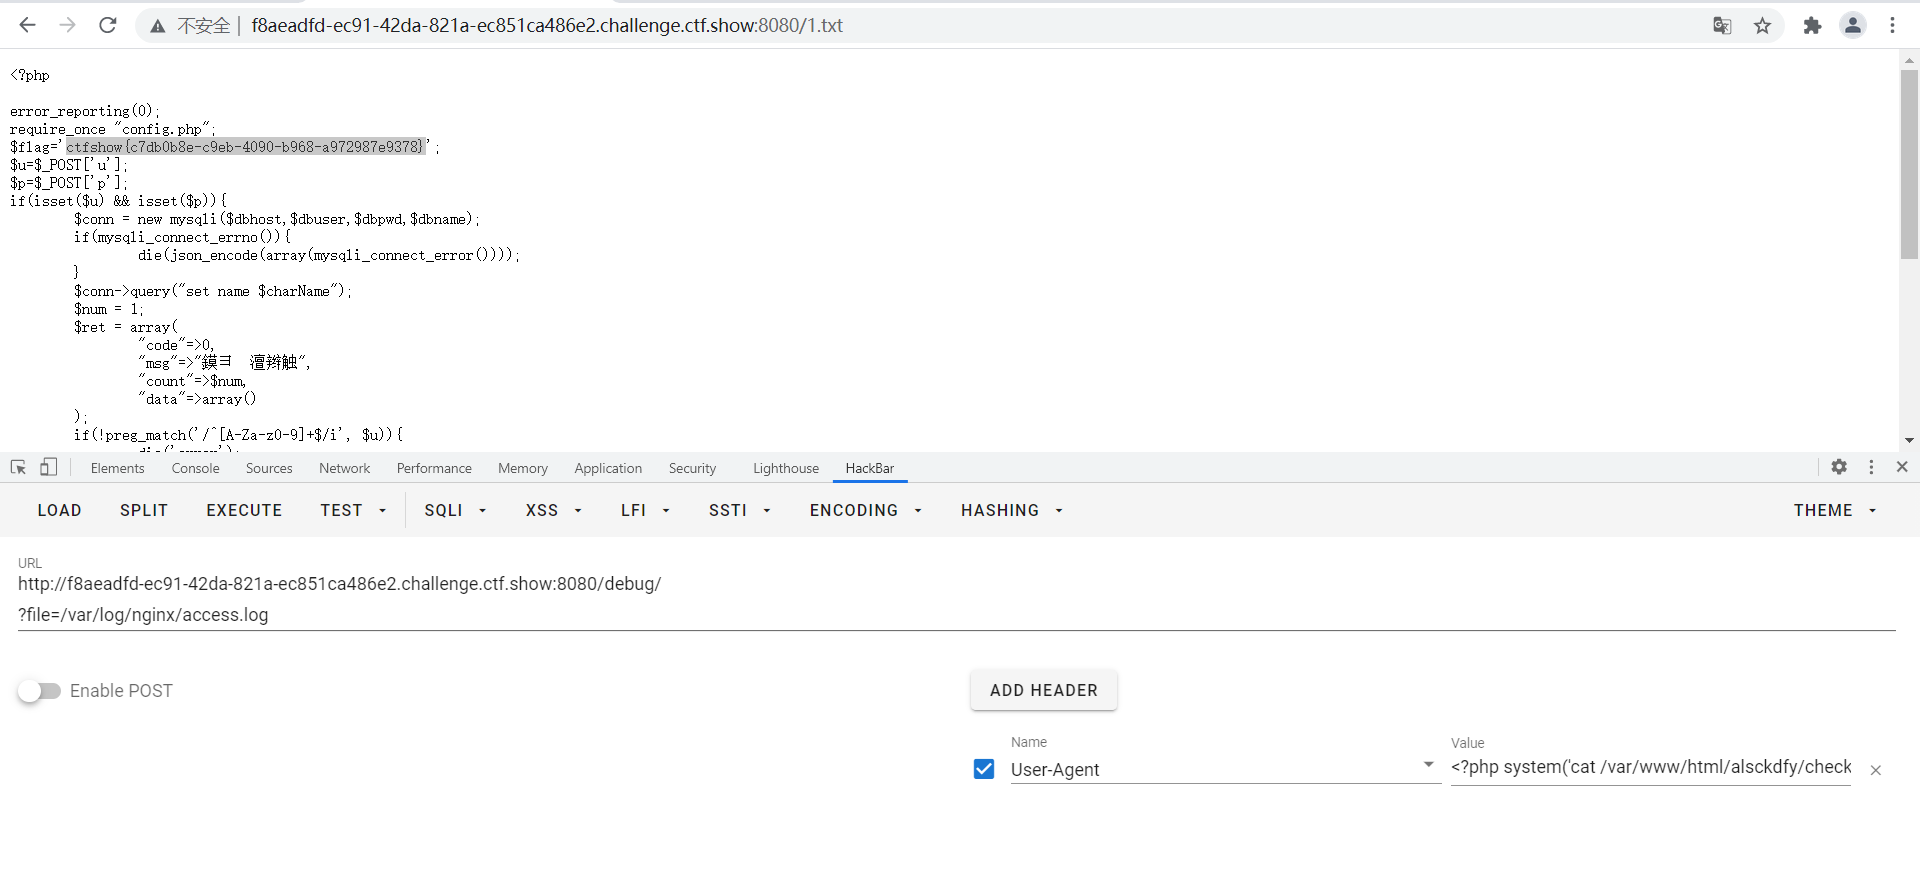Image resolution: width=1920 pixels, height=880 pixels.
Task: Open the HASHING dropdown
Action: click(1012, 510)
